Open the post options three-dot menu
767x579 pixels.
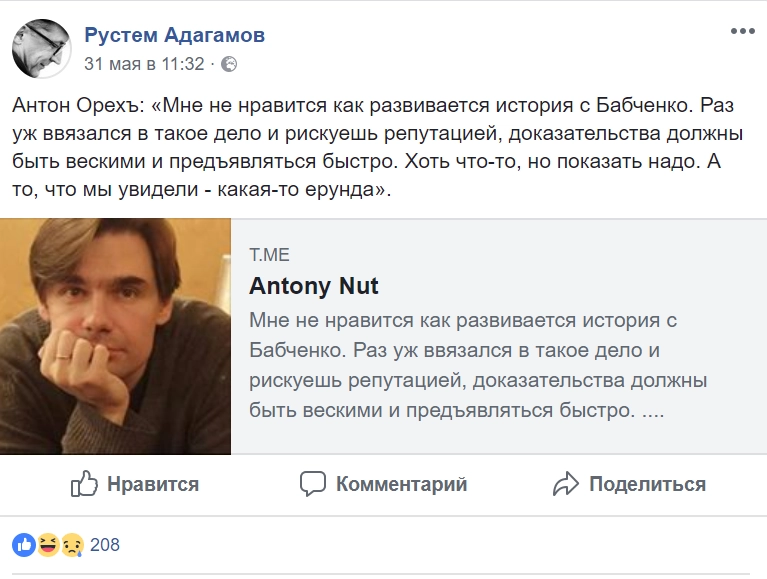pos(742,33)
